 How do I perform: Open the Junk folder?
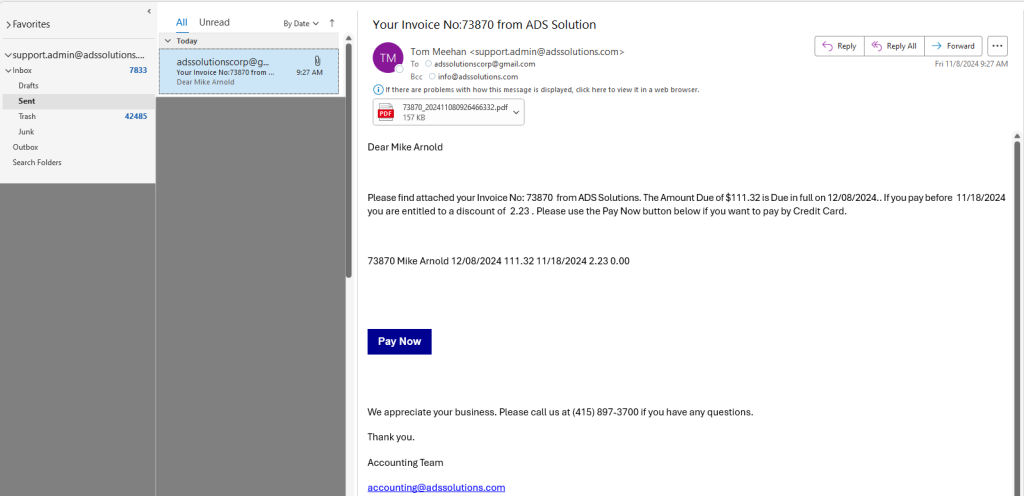click(26, 132)
